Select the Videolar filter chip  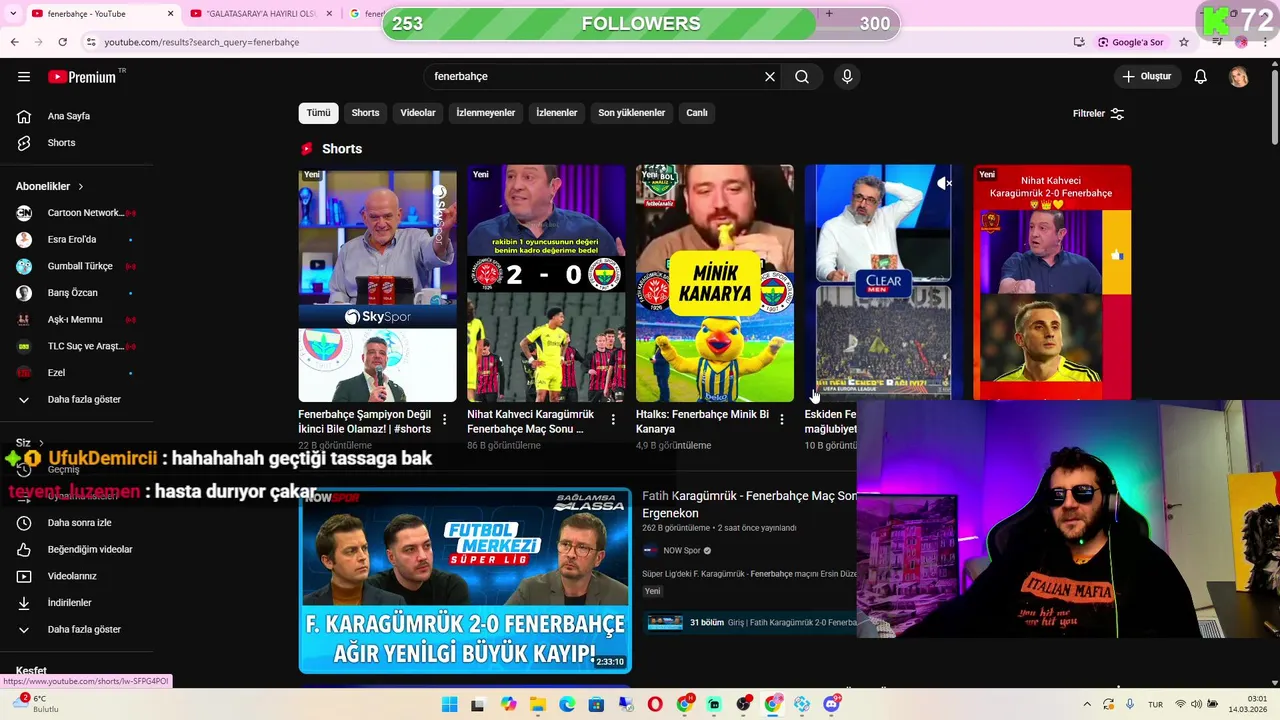(x=418, y=113)
